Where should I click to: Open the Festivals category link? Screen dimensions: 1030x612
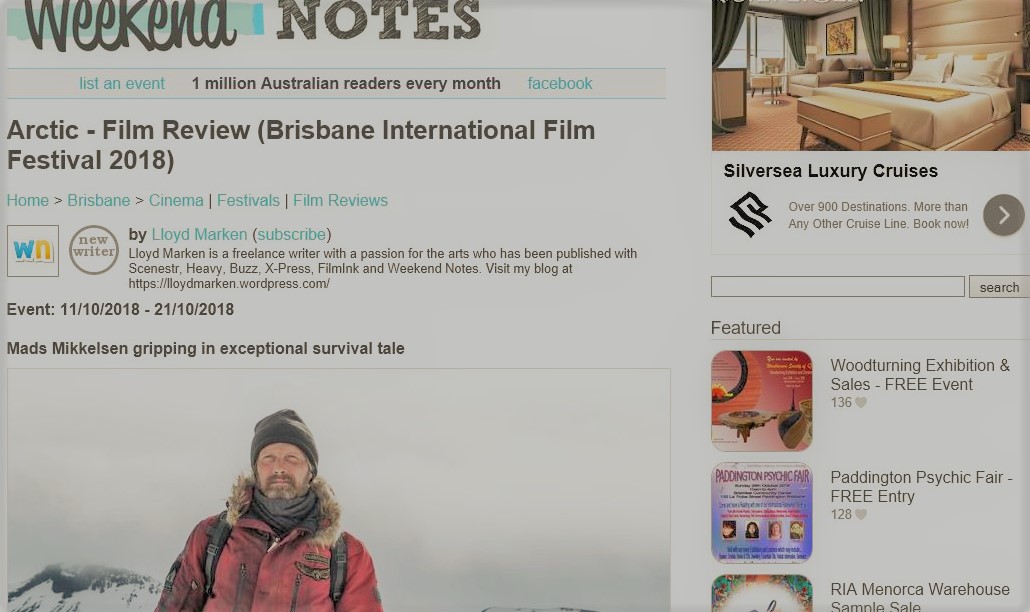248,200
